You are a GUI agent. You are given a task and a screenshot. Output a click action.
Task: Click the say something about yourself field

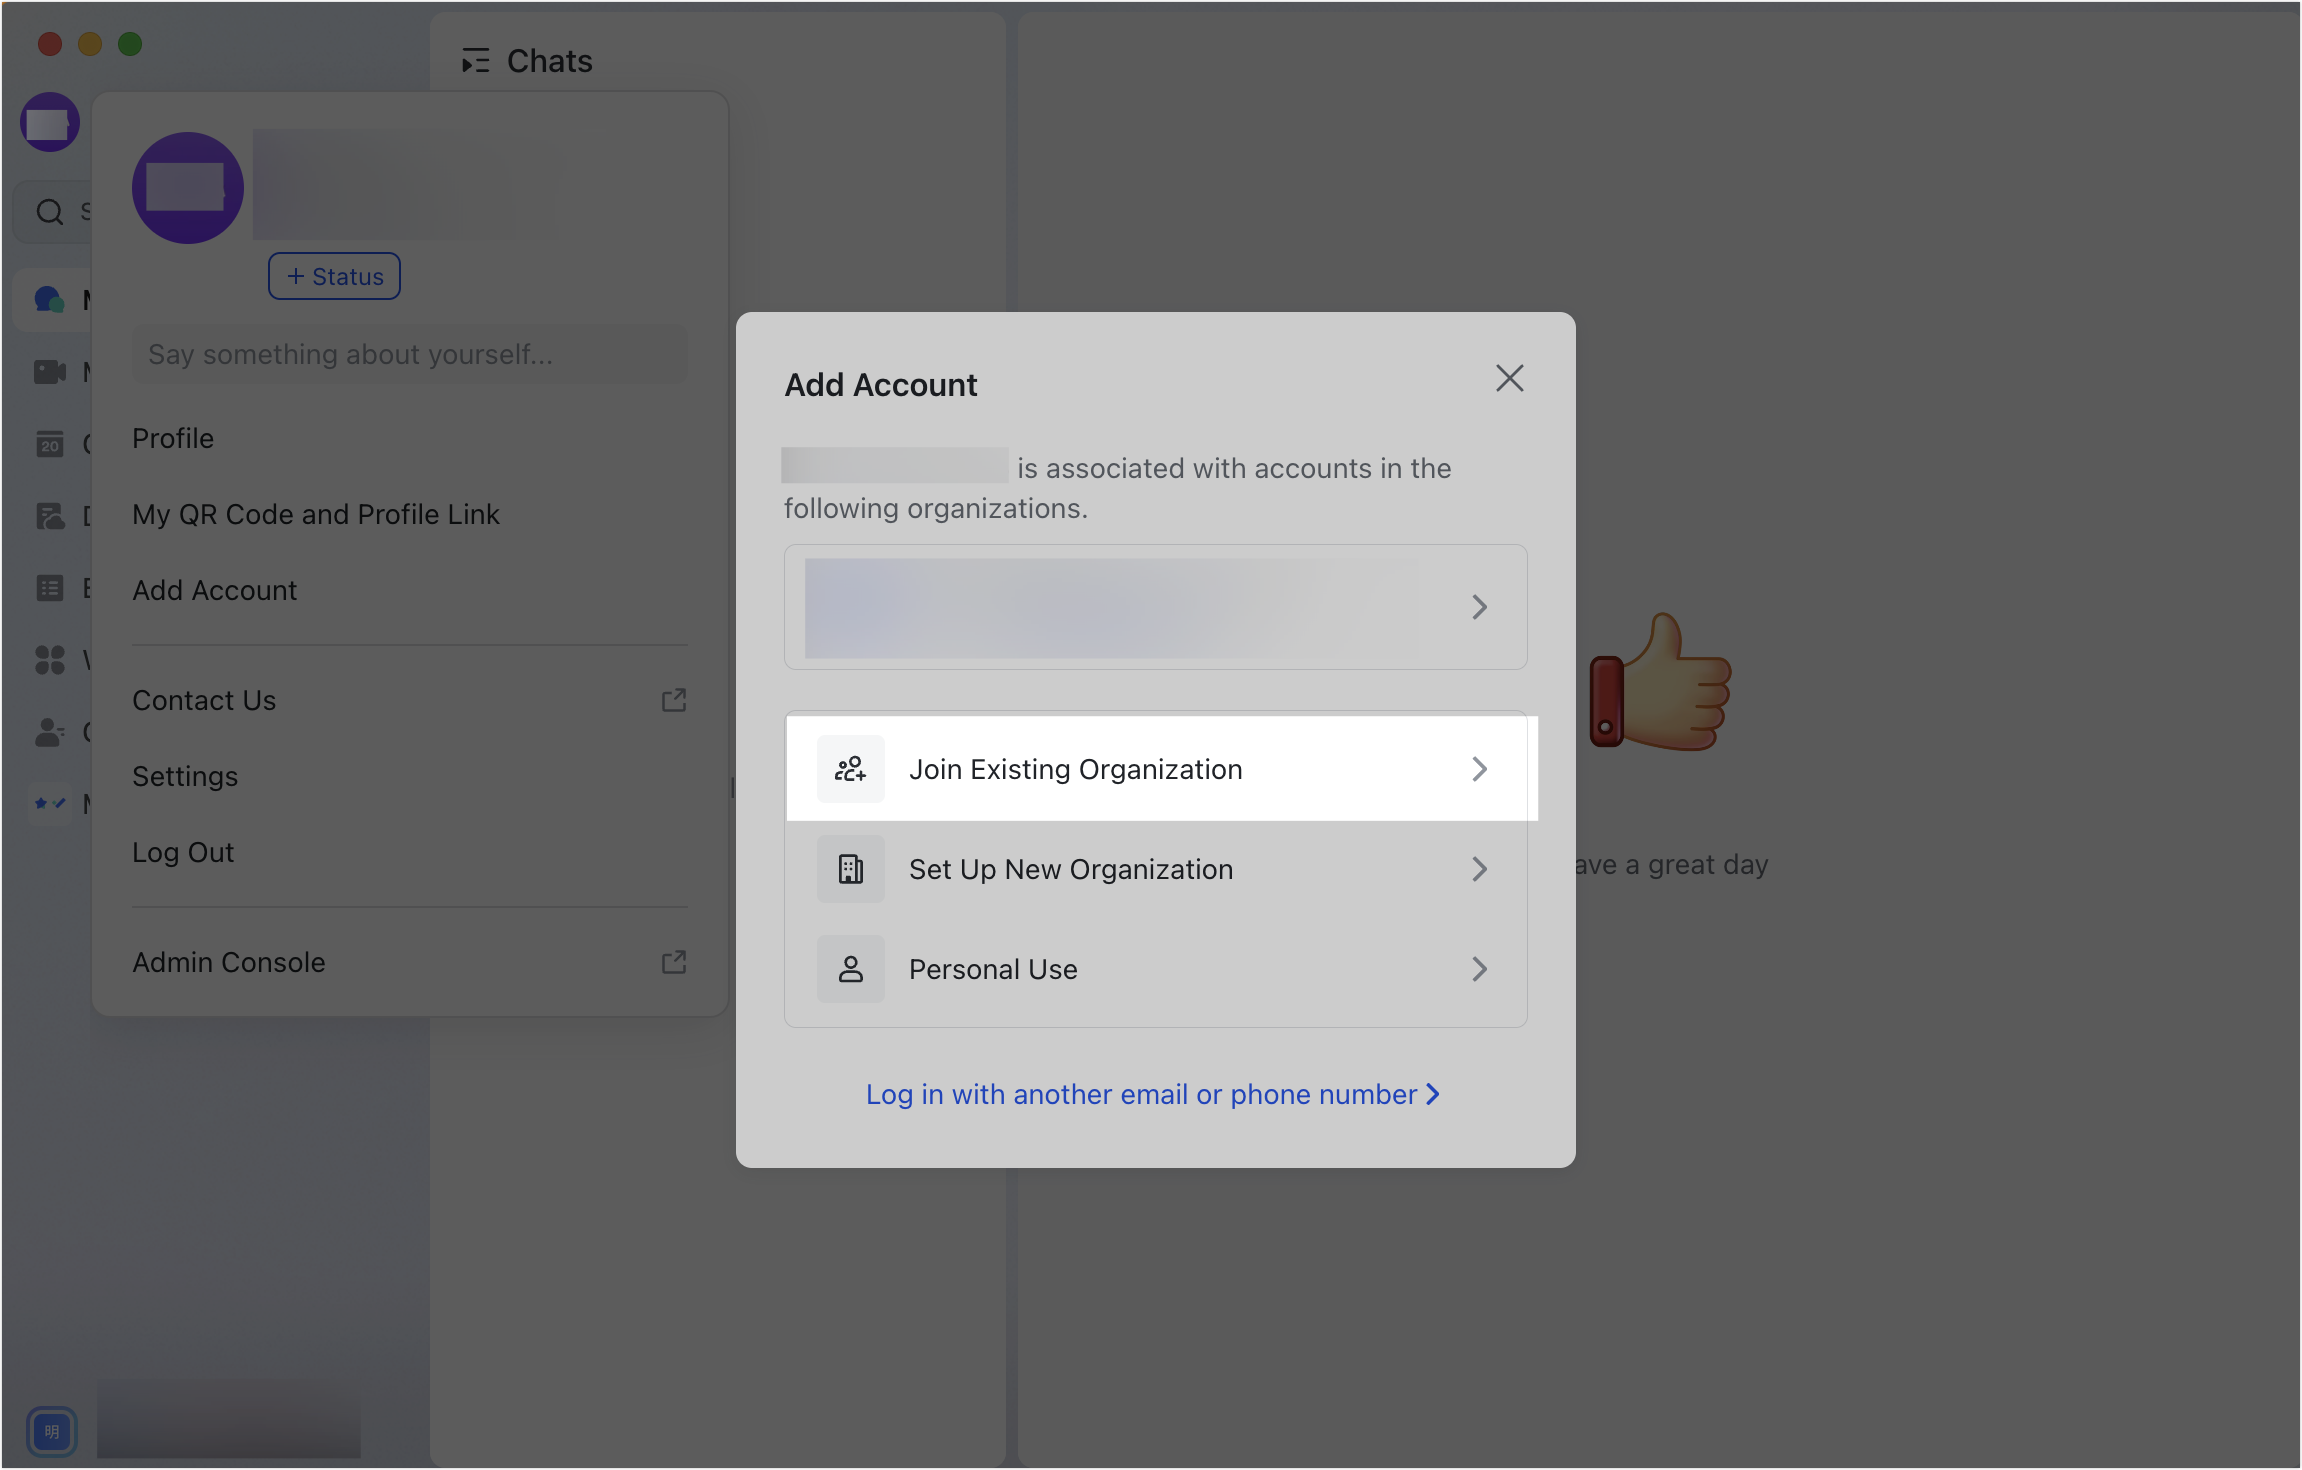point(409,353)
